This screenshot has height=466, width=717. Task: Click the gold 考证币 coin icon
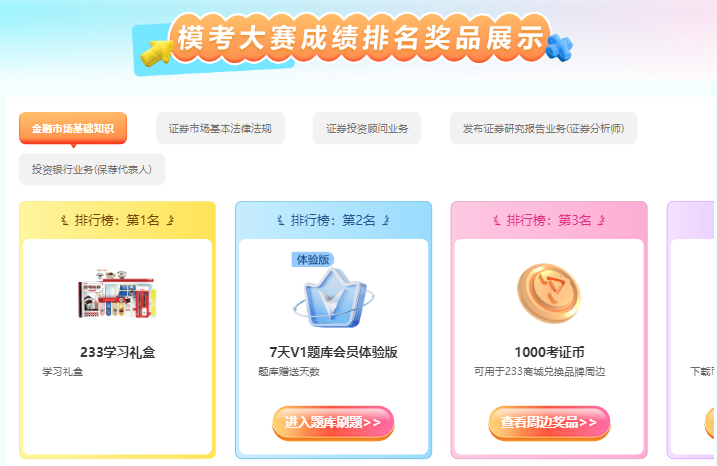tap(549, 293)
